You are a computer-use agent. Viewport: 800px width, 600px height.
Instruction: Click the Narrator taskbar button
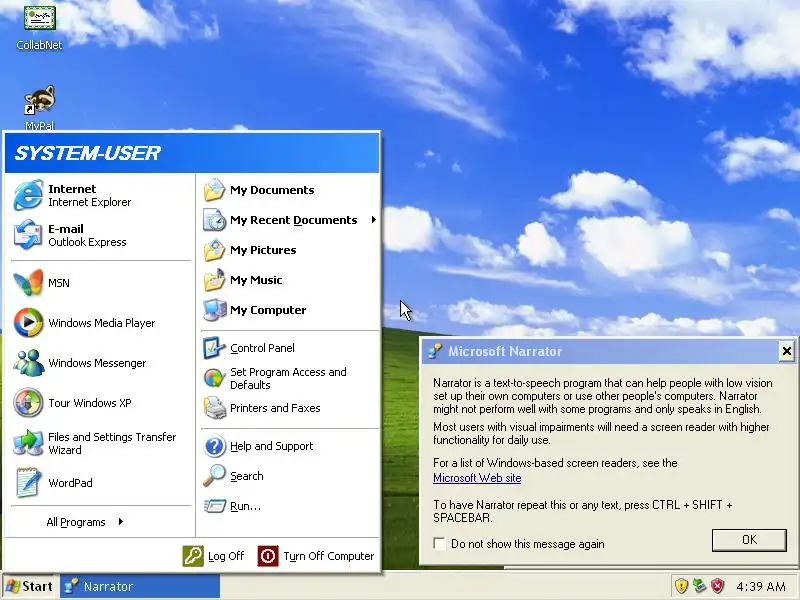coord(140,586)
